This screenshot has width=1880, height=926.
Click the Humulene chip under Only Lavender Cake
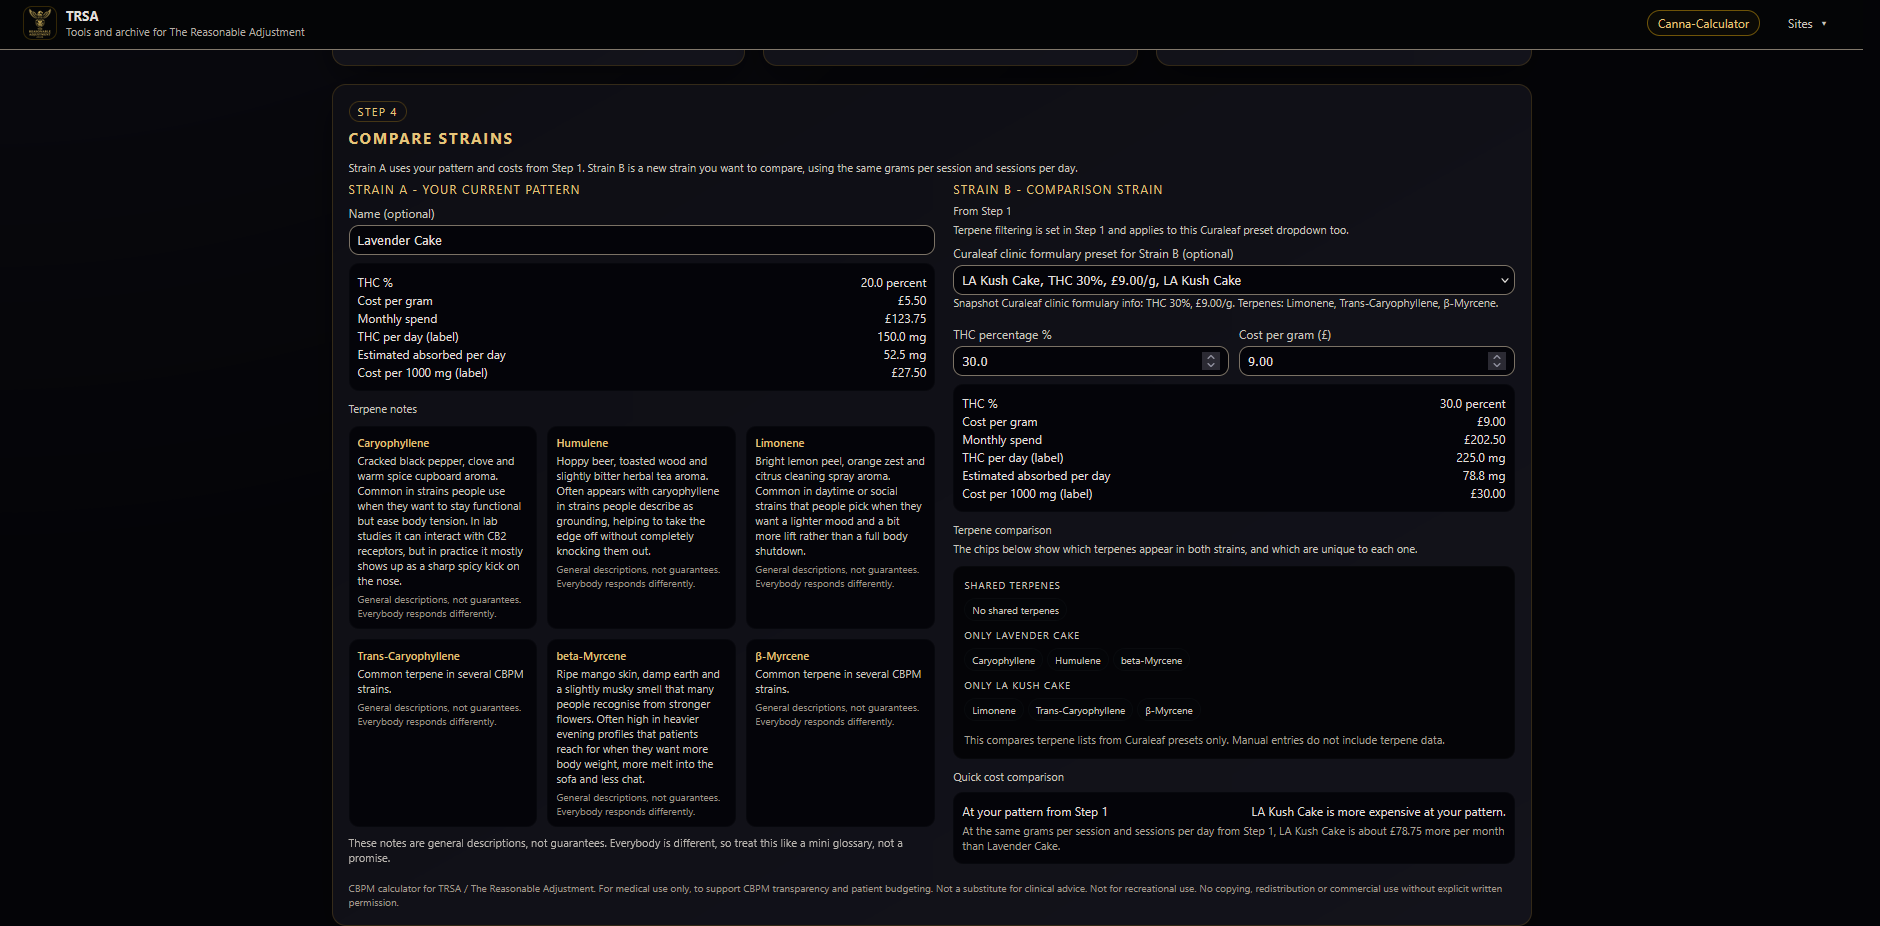[x=1077, y=661]
